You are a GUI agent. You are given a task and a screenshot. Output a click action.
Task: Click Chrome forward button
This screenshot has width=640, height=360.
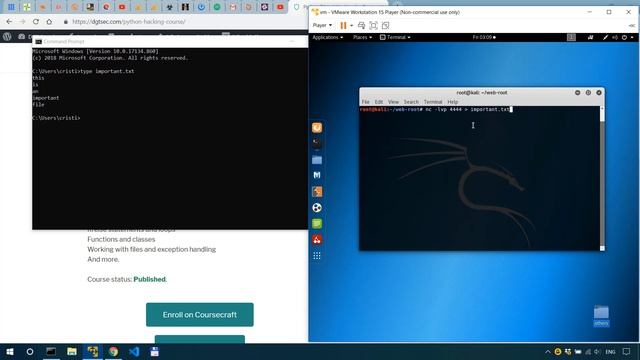point(22,22)
